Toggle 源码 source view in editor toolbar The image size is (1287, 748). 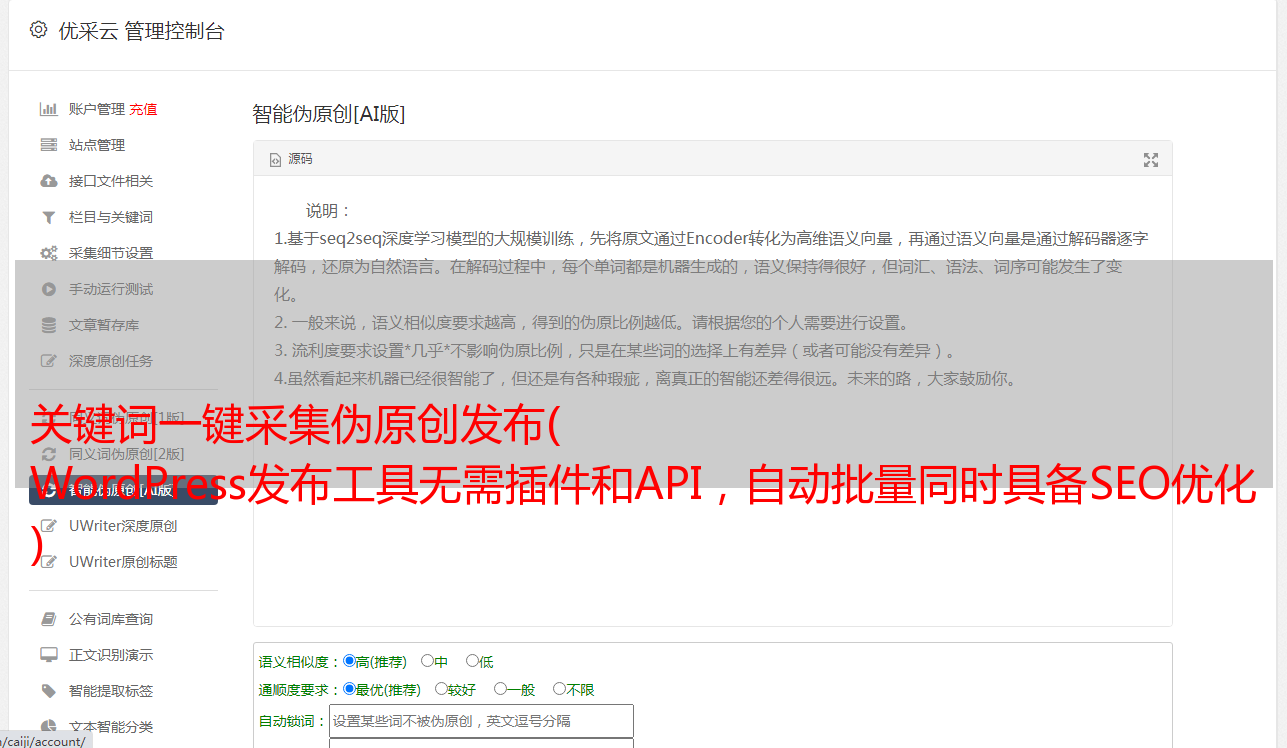click(291, 159)
